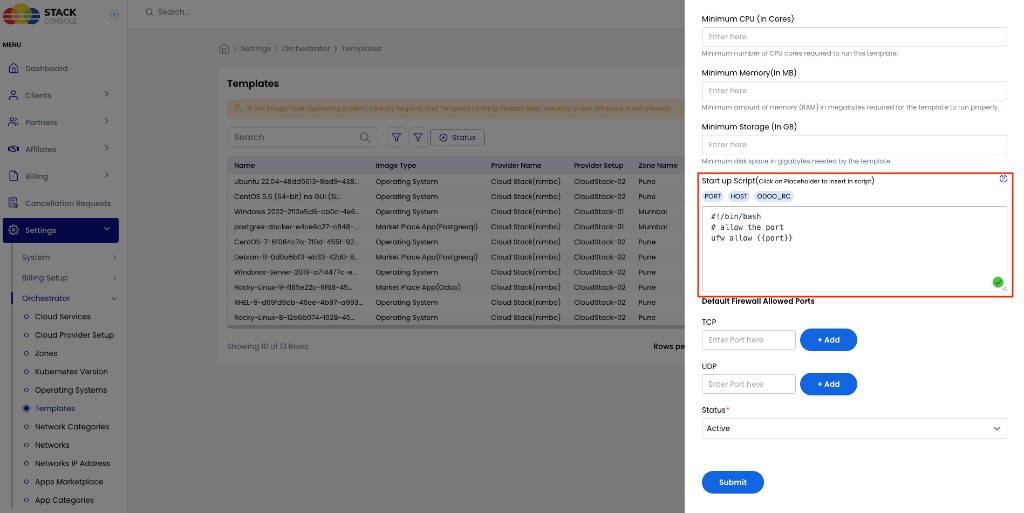
Task: Insert the ODOO_RC placeholder chip
Action: (773, 196)
